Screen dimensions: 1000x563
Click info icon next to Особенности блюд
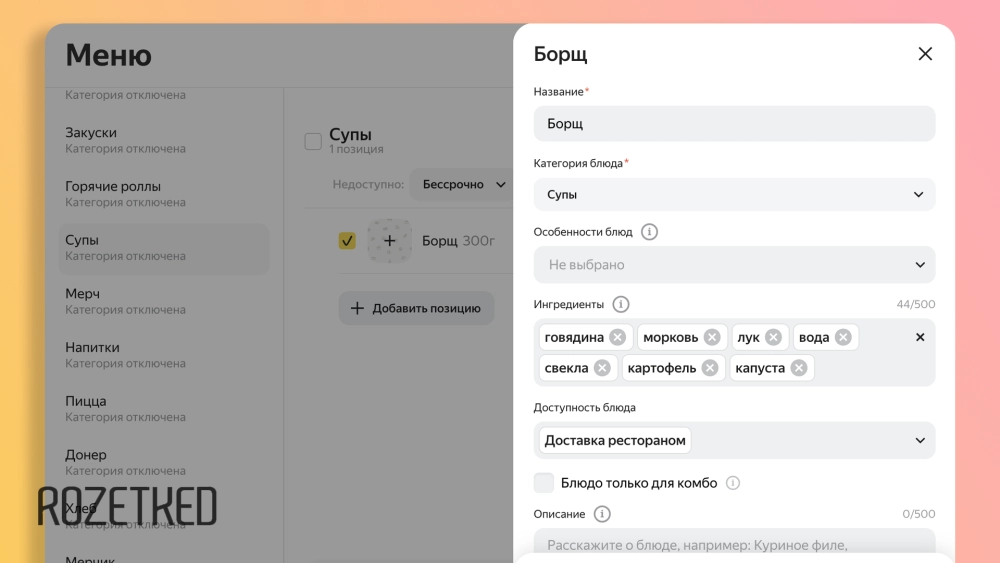[649, 232]
